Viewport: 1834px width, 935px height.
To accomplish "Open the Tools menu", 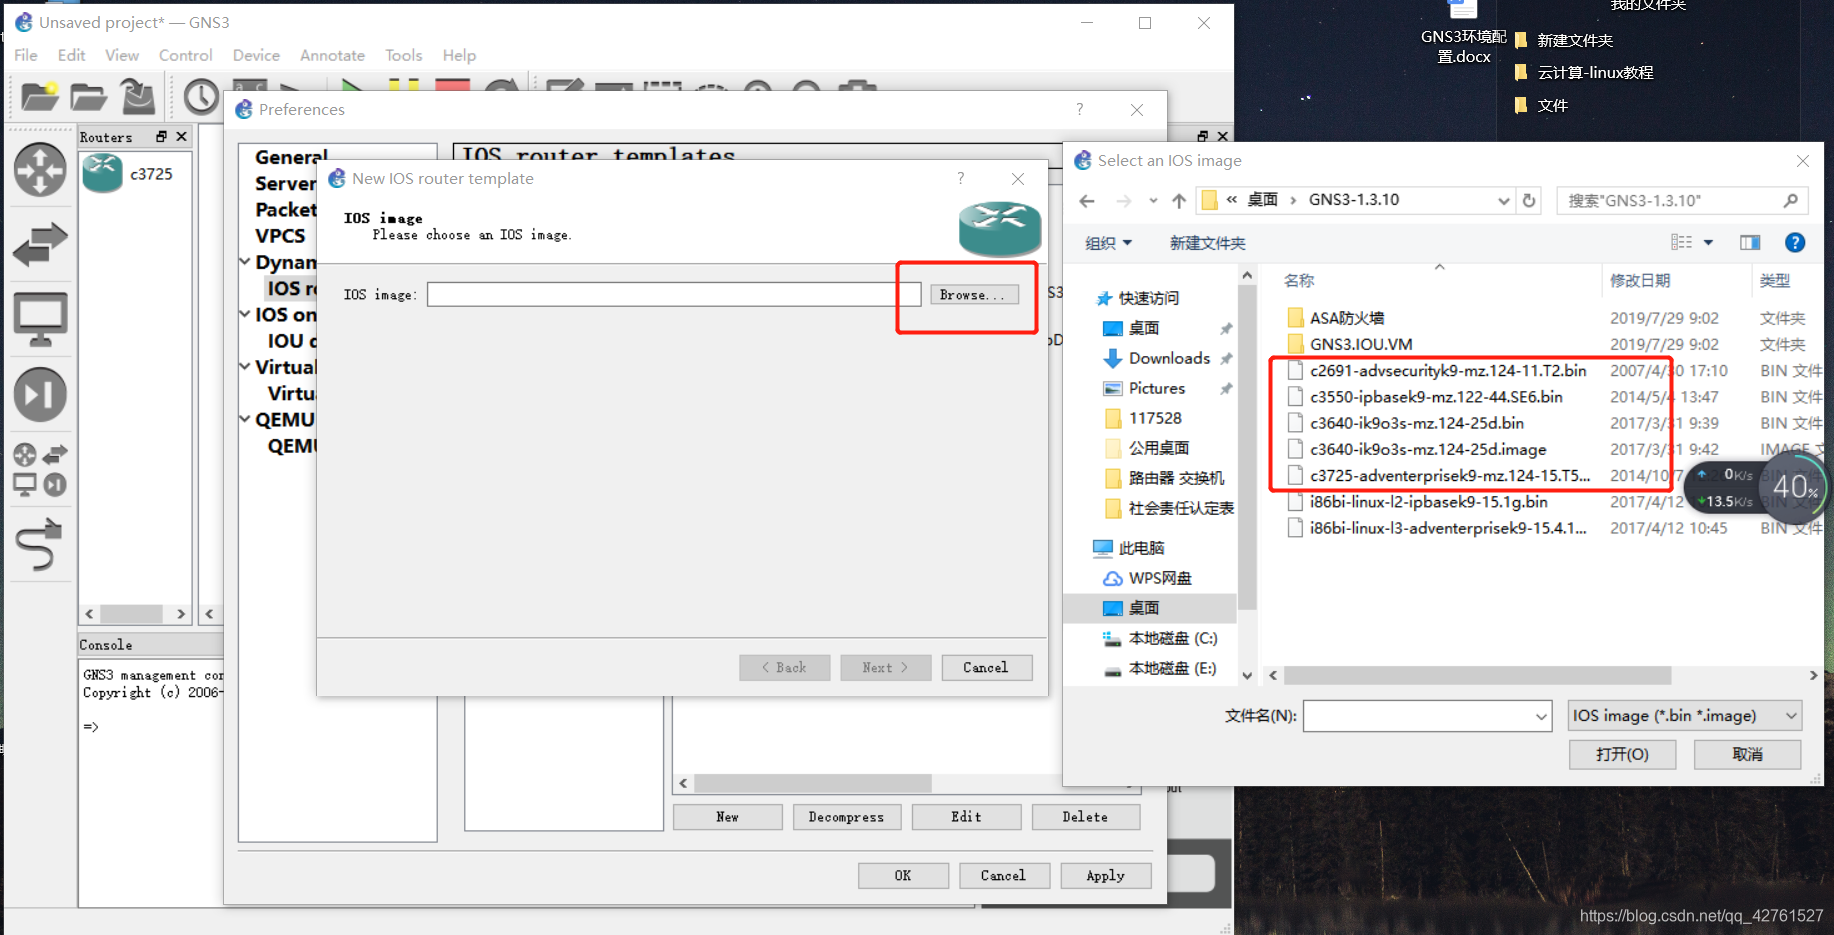I will click(403, 55).
